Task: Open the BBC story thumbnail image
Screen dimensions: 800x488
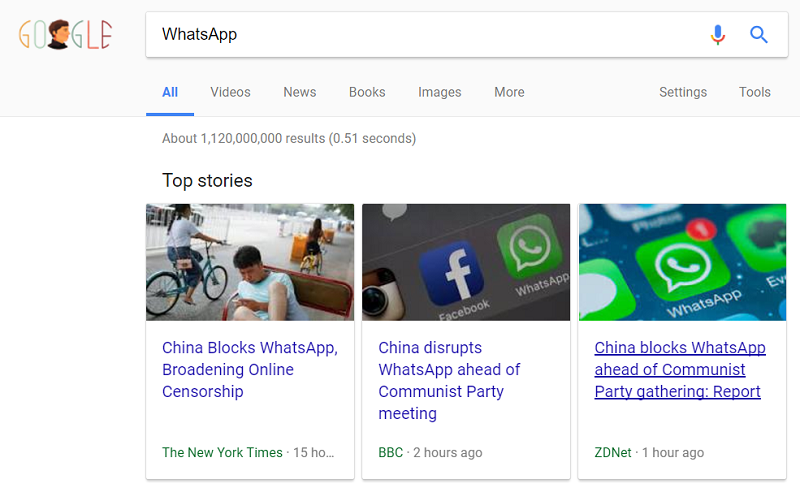Action: [466, 262]
